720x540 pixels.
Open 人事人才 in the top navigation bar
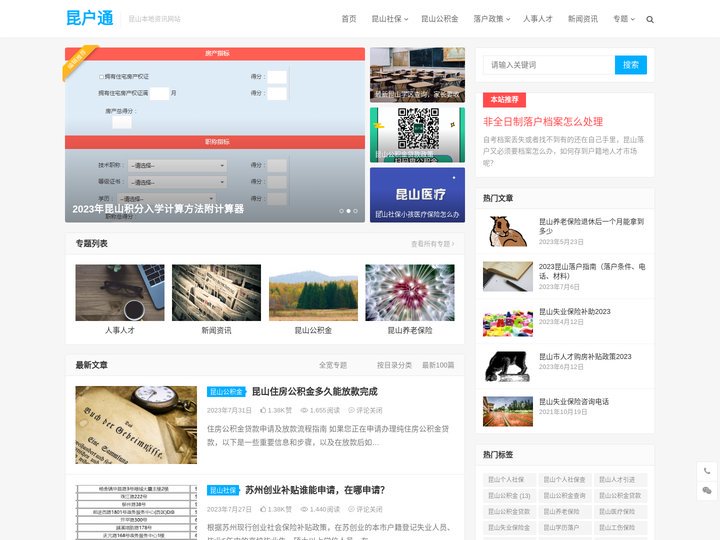537,19
